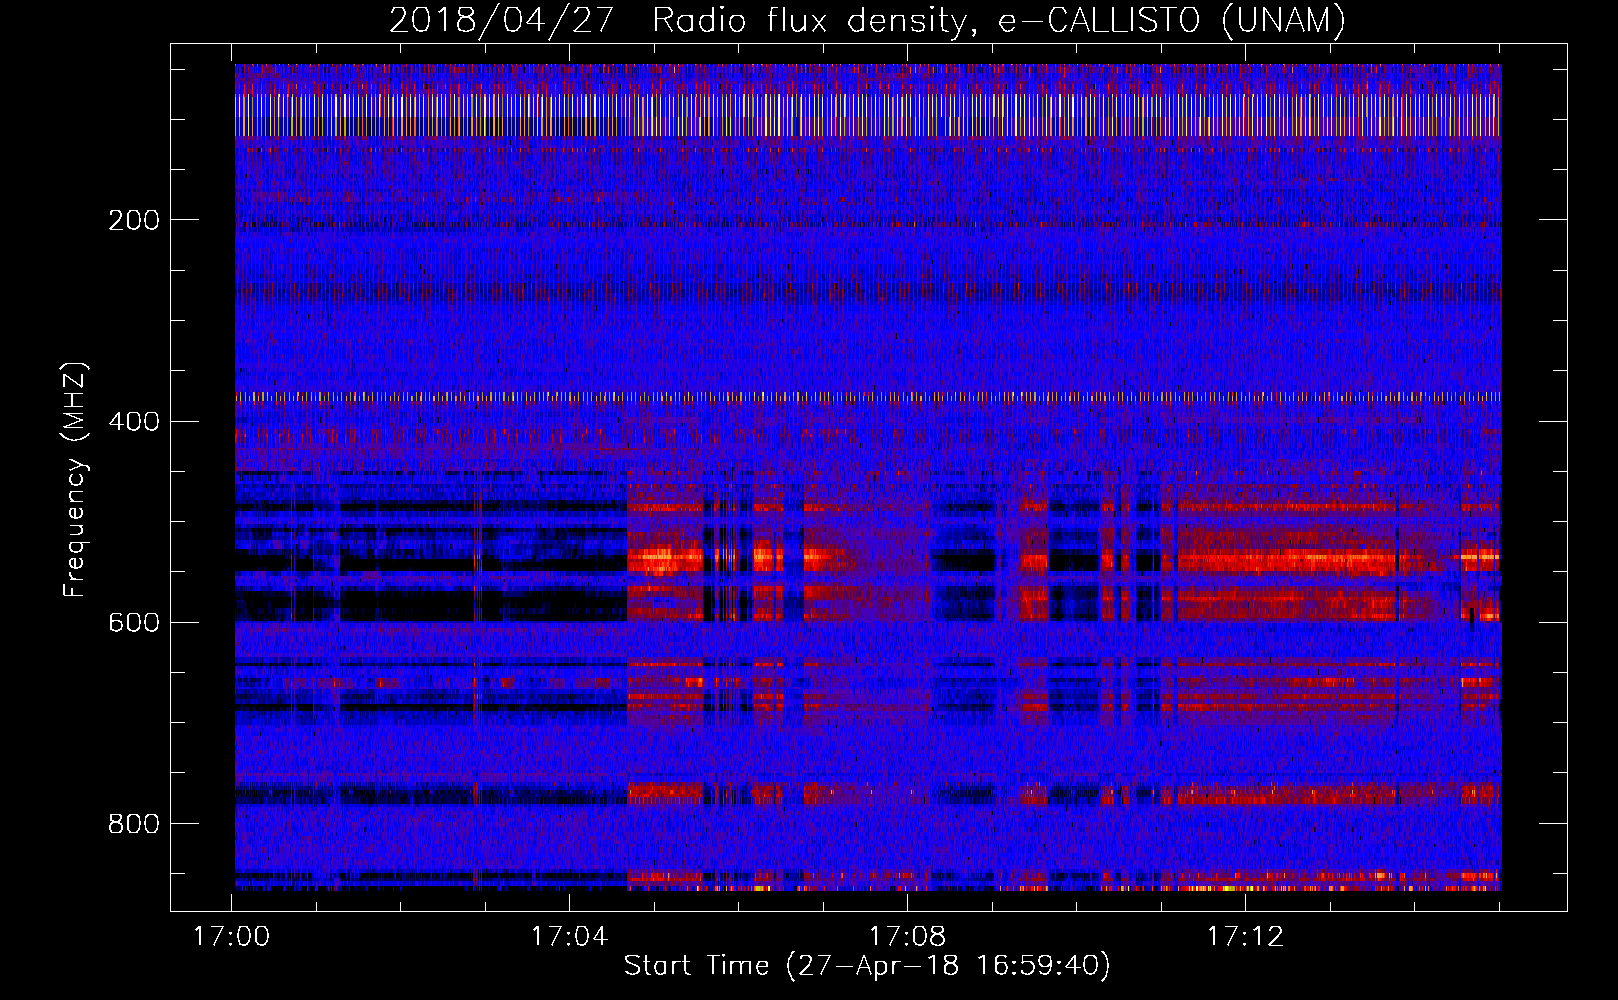This screenshot has width=1618, height=1000.
Task: Click the plot title '2018/04/27 Radio flux density'
Action: pyautogui.click(x=867, y=20)
